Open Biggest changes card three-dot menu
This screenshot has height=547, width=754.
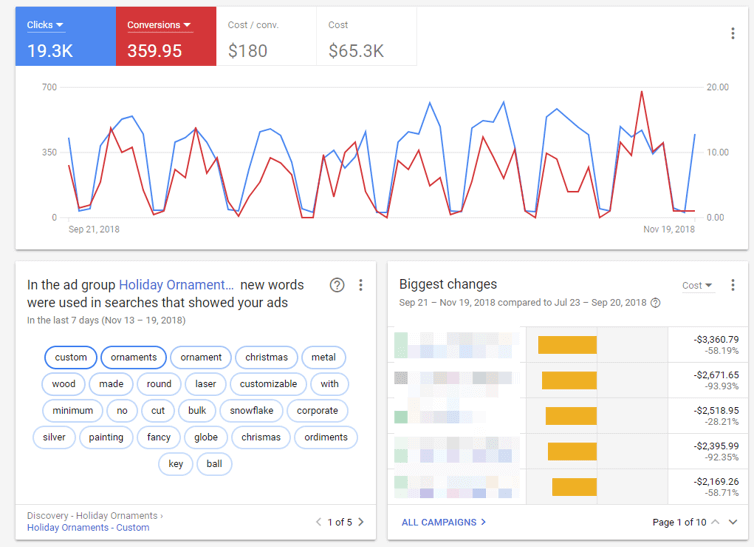734,285
